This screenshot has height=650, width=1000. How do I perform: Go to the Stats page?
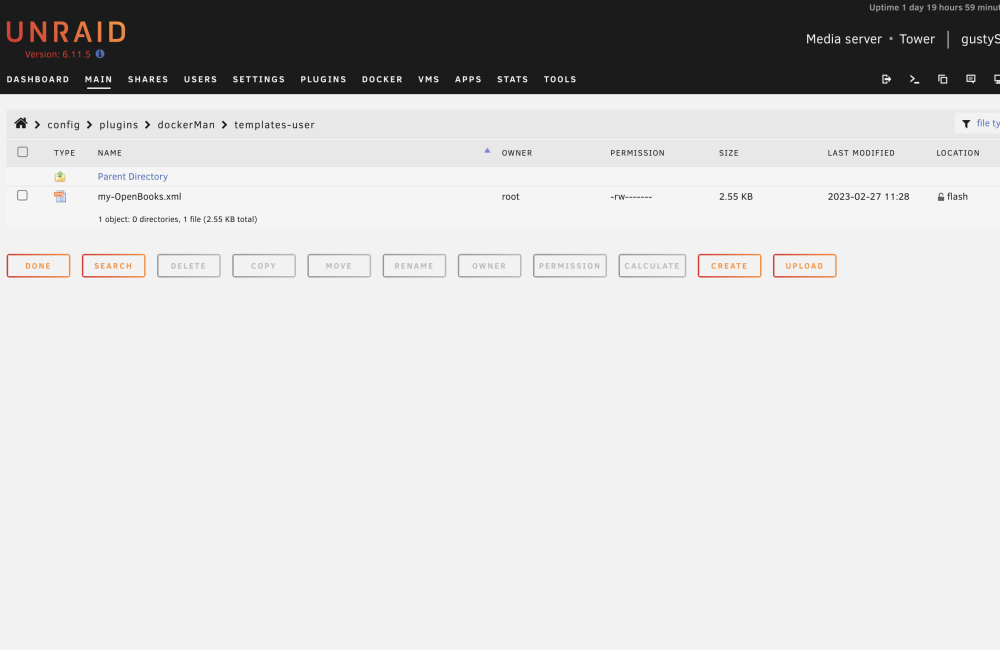point(513,79)
